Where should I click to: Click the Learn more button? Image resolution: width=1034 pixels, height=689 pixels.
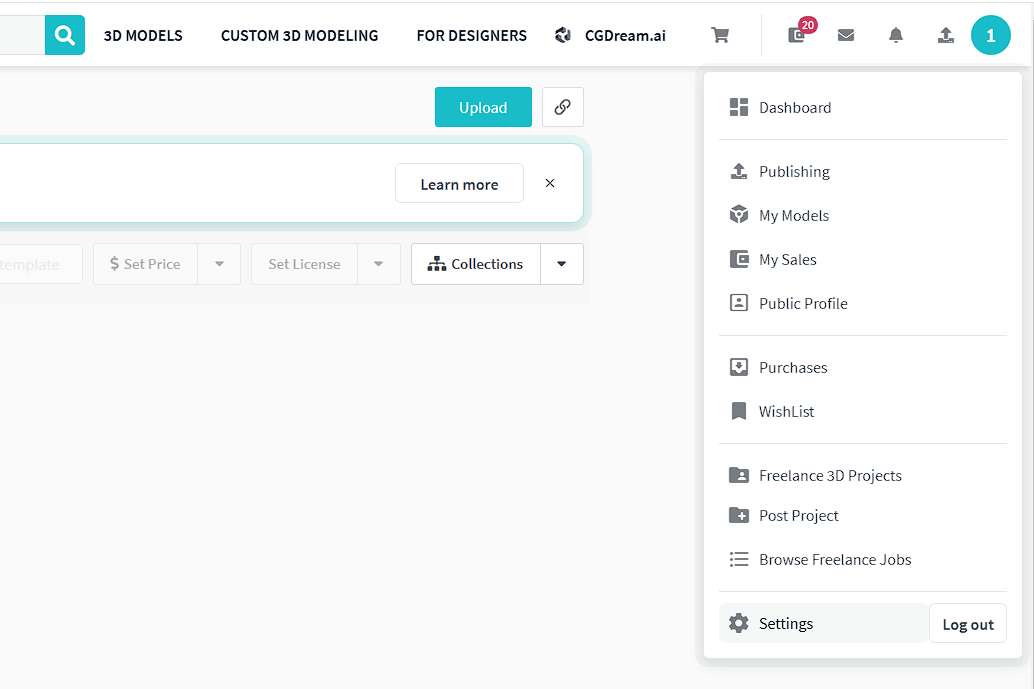point(460,184)
